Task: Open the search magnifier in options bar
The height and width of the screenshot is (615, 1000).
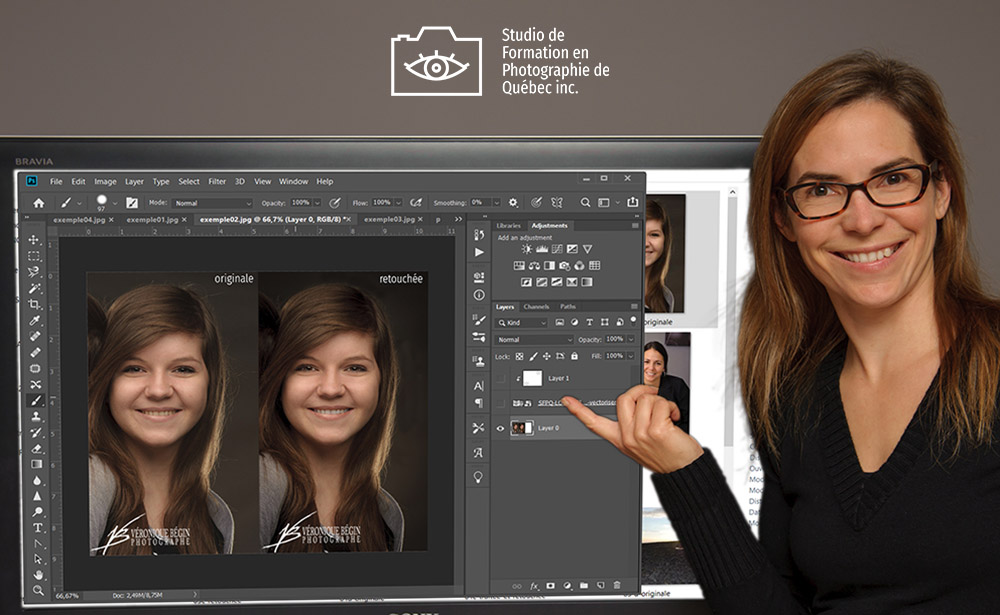Action: tap(585, 202)
